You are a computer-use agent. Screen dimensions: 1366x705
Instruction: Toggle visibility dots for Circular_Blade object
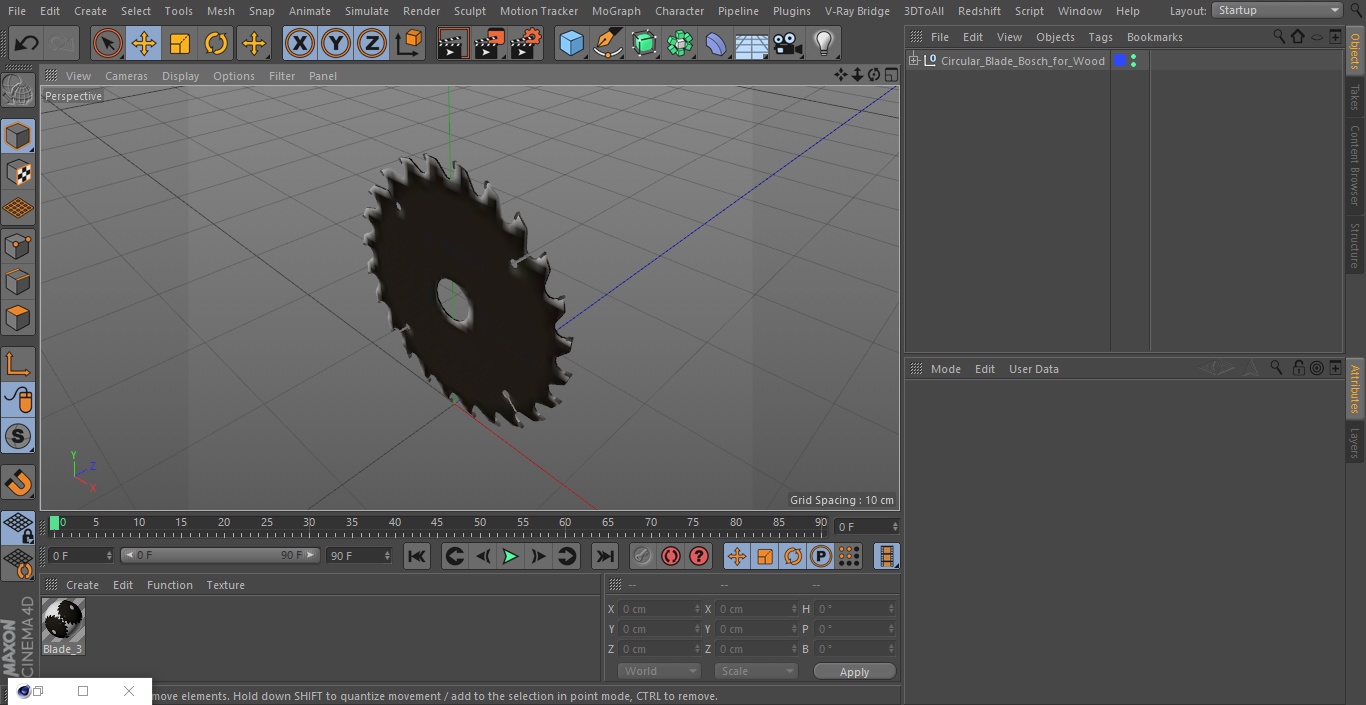click(1133, 61)
